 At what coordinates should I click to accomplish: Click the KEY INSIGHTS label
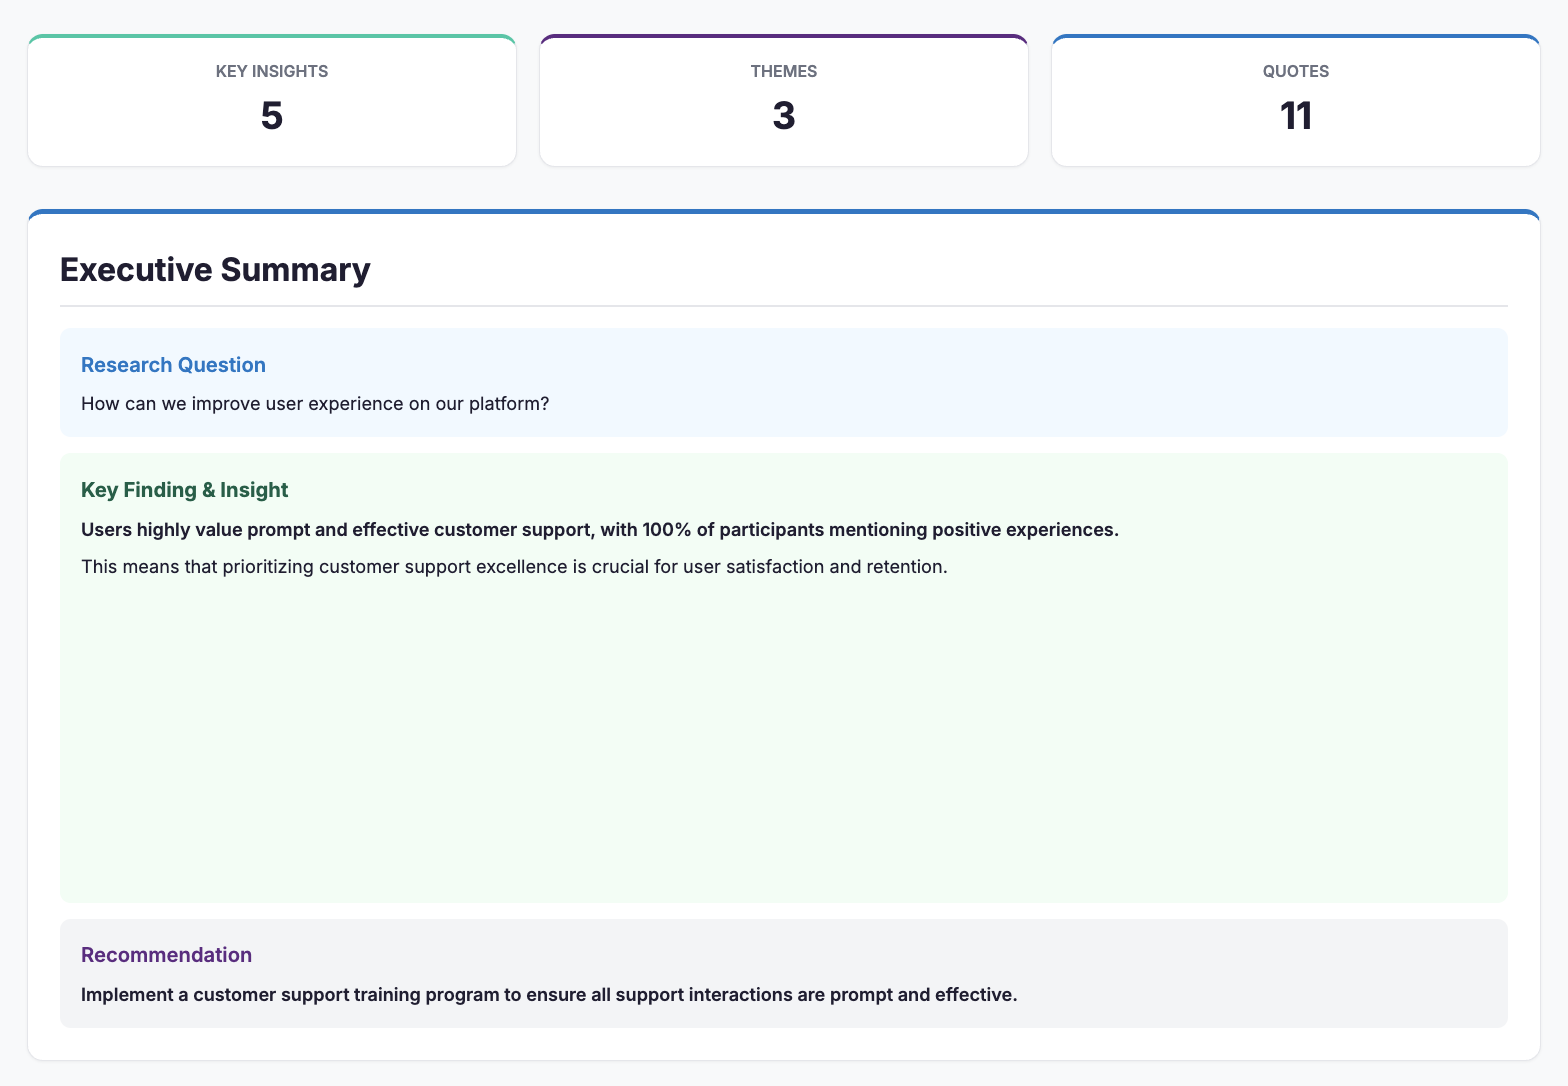[272, 71]
